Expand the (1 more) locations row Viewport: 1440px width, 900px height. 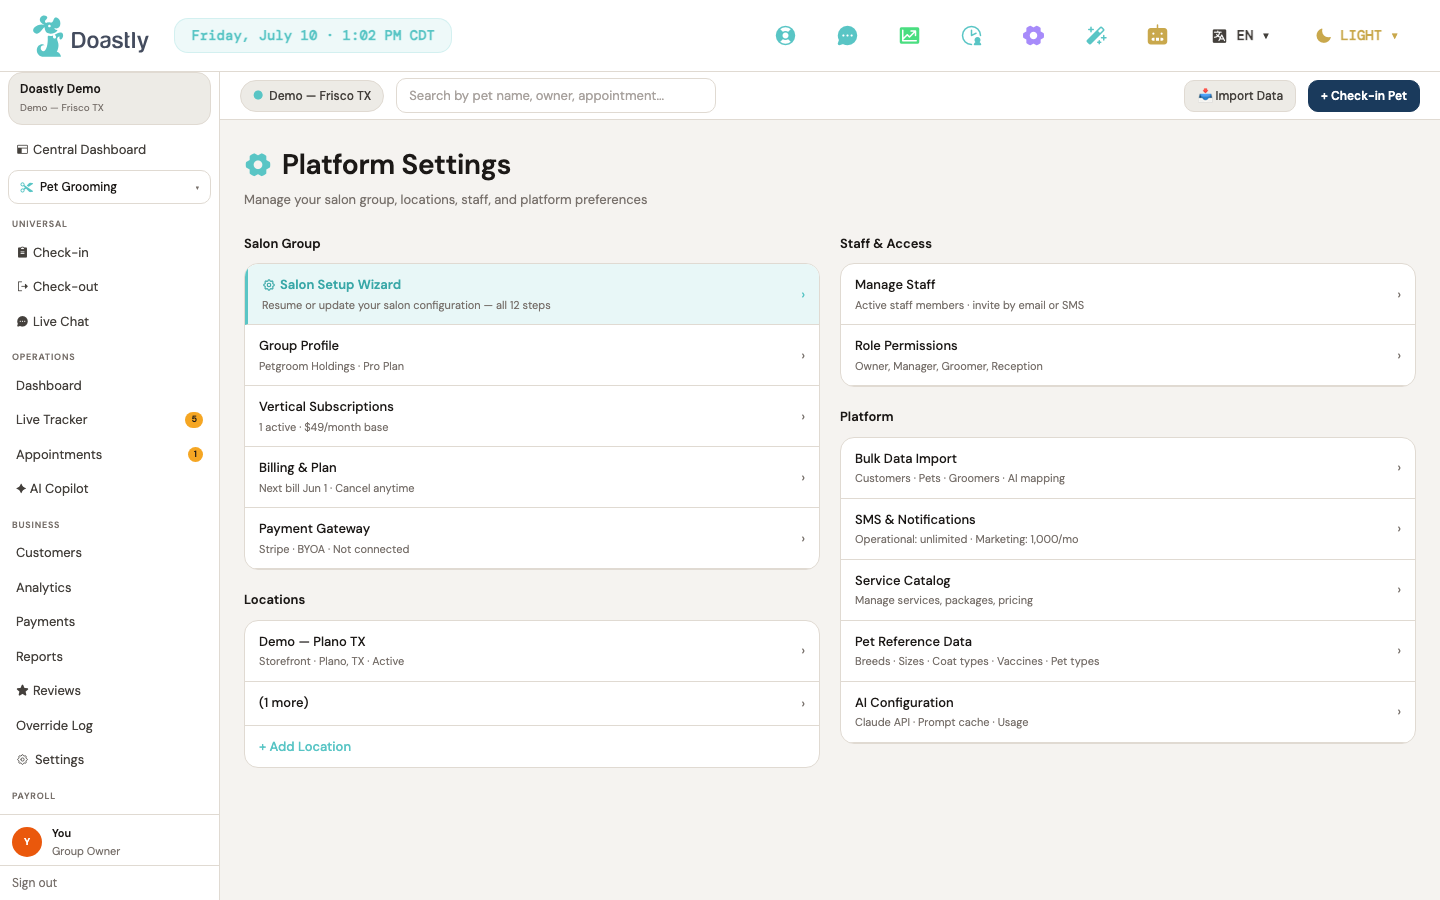click(x=532, y=704)
